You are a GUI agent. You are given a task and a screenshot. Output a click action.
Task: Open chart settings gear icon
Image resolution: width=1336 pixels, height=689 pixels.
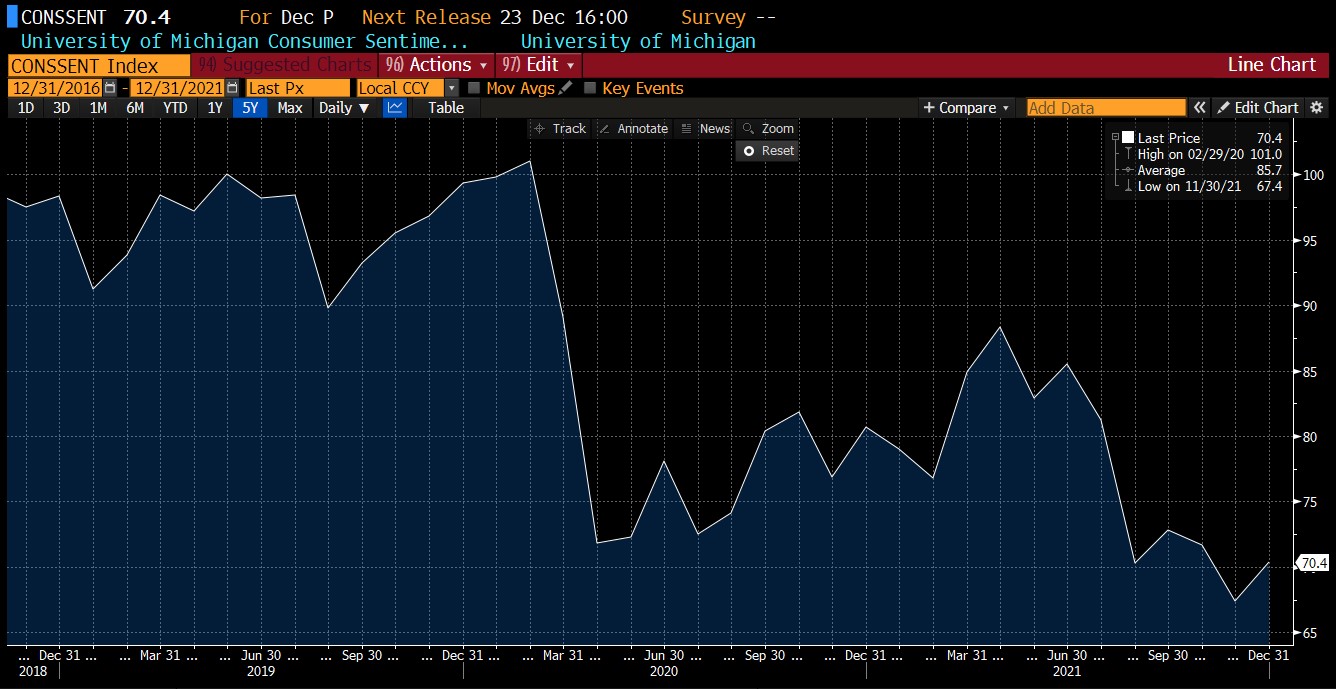pyautogui.click(x=1317, y=108)
